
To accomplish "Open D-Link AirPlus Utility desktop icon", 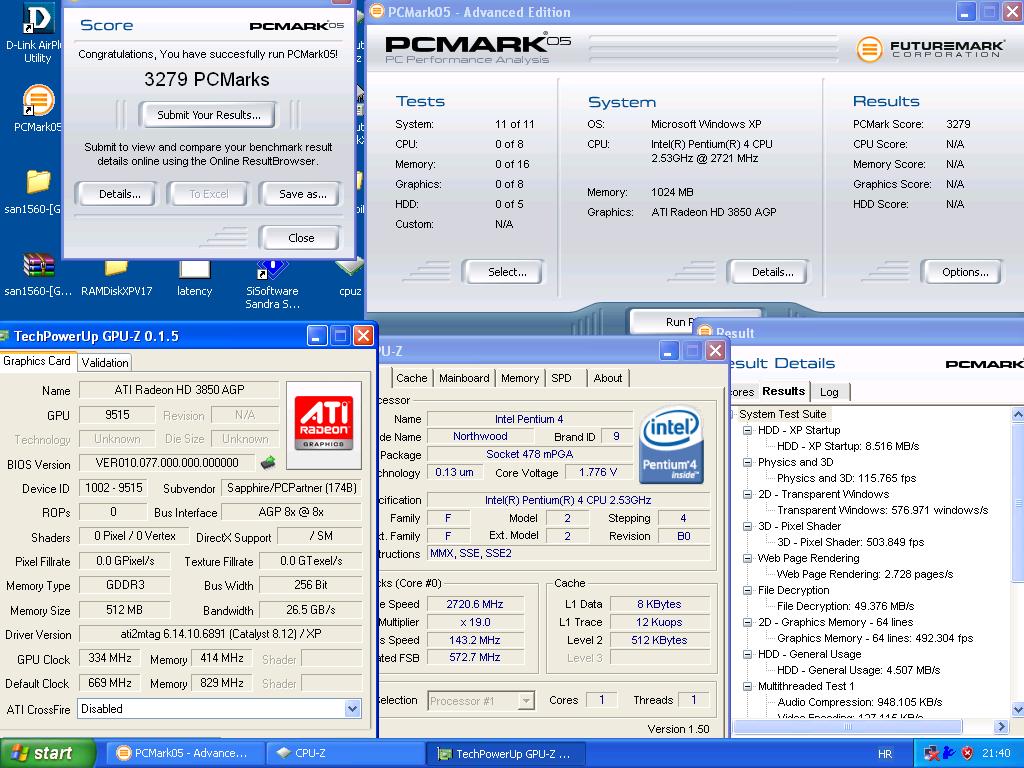I will 37,20.
